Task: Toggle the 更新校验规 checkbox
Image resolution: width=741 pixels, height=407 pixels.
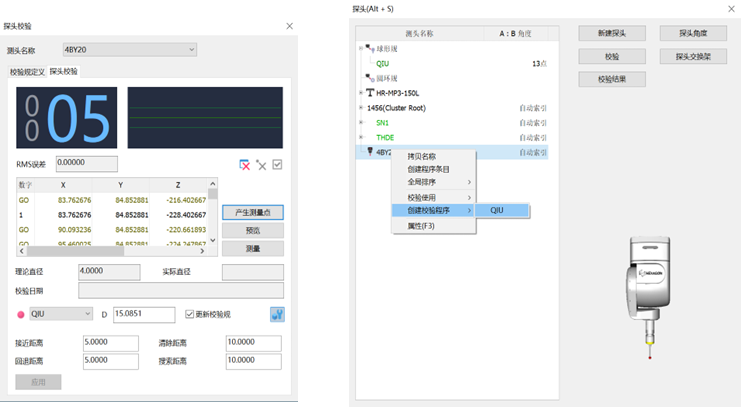Action: click(191, 314)
